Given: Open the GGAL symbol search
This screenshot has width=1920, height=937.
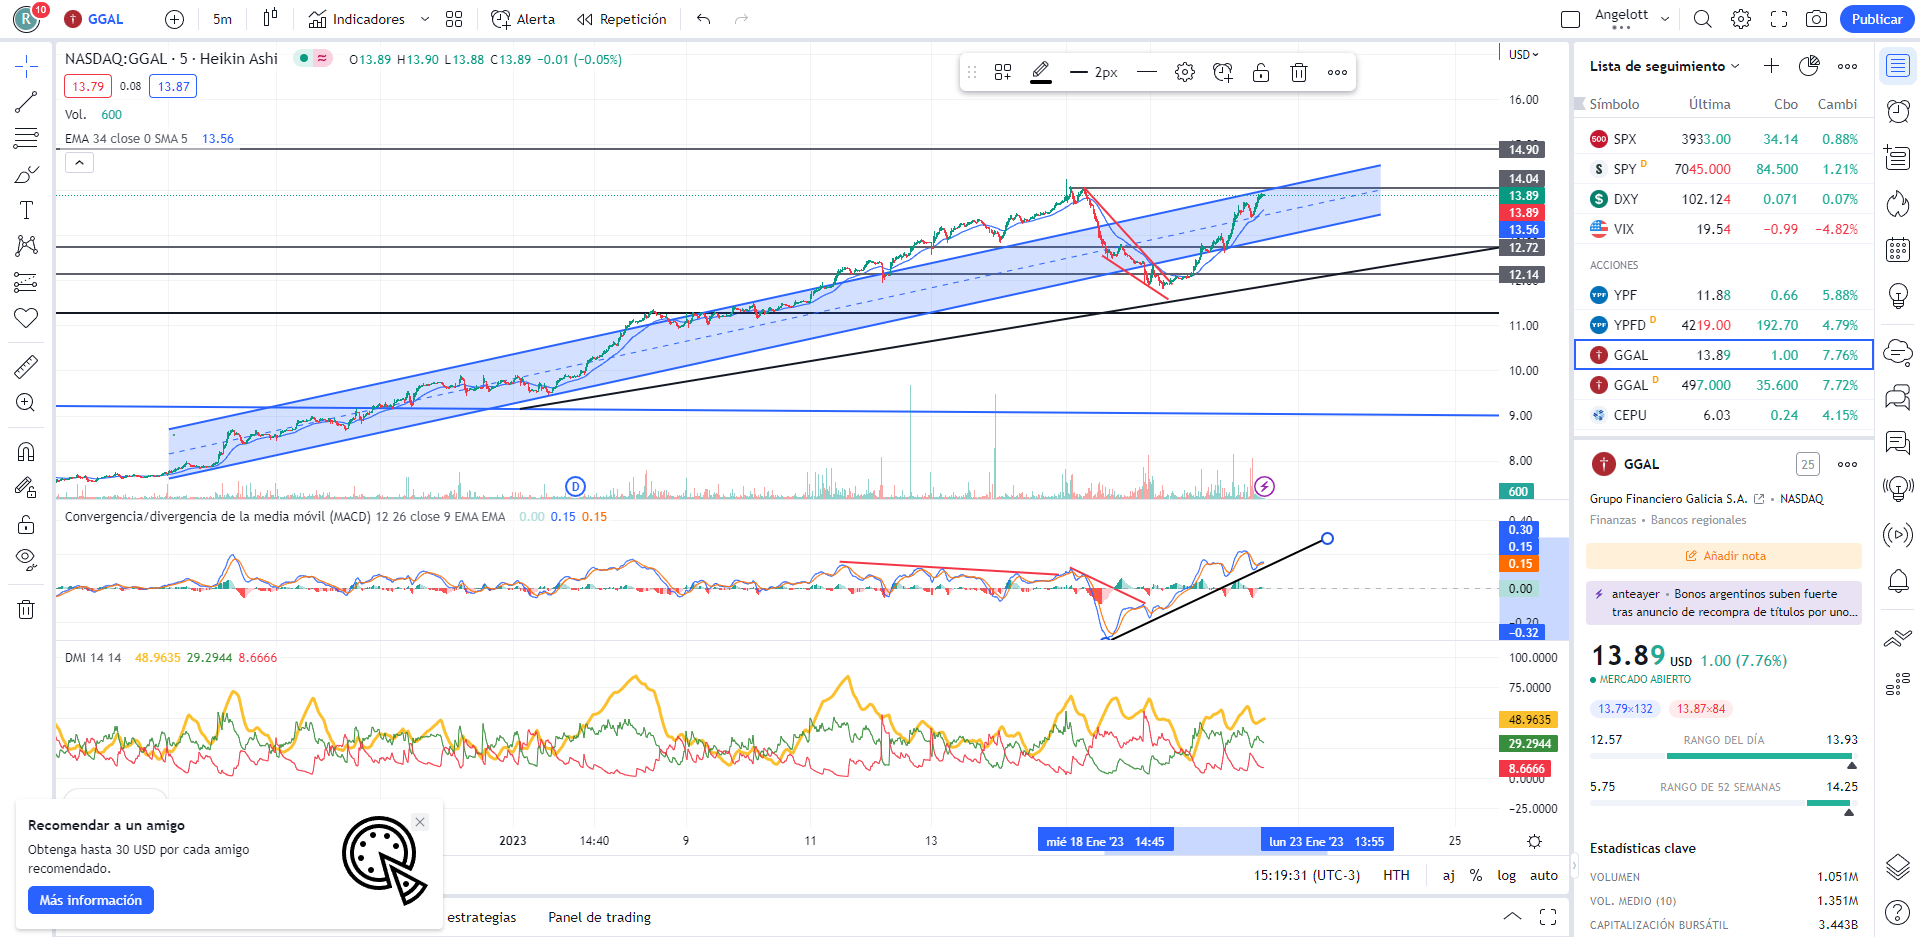Looking at the screenshot, I should point(95,19).
